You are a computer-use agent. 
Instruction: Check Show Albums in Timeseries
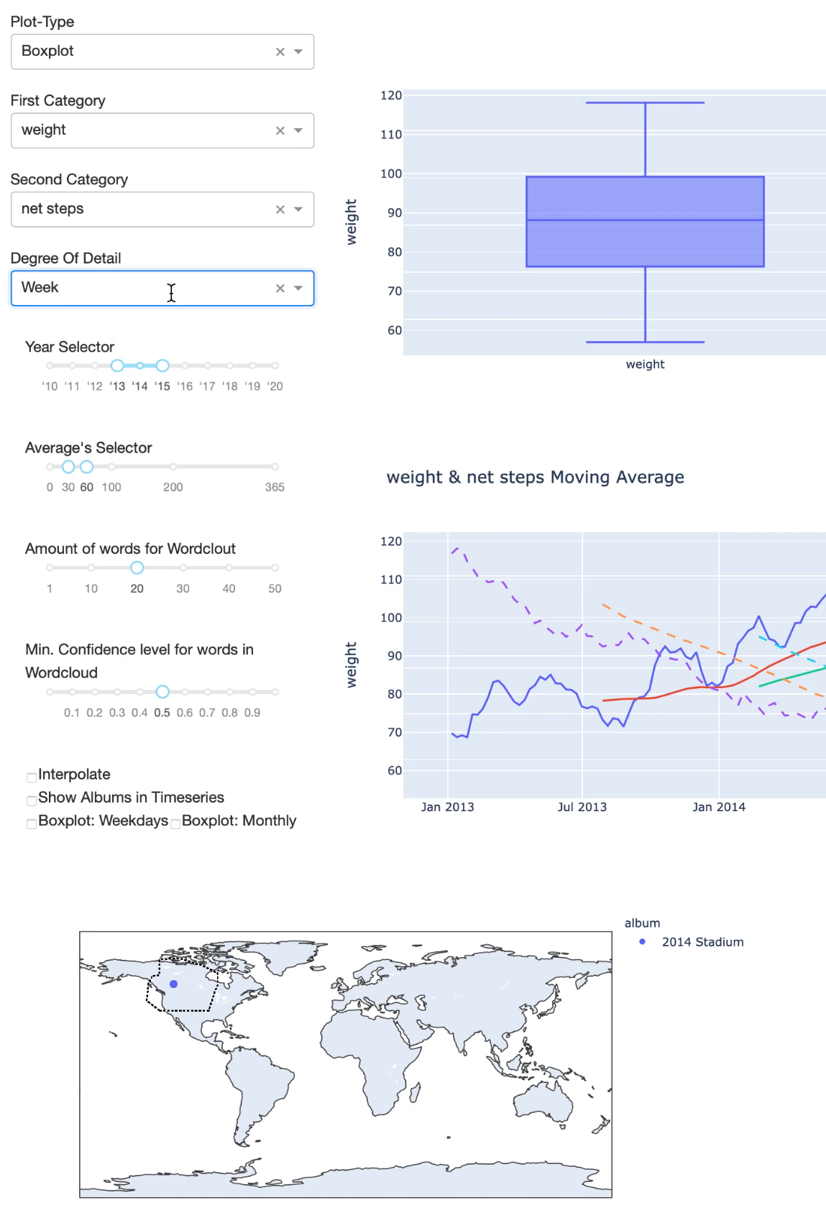coord(32,799)
